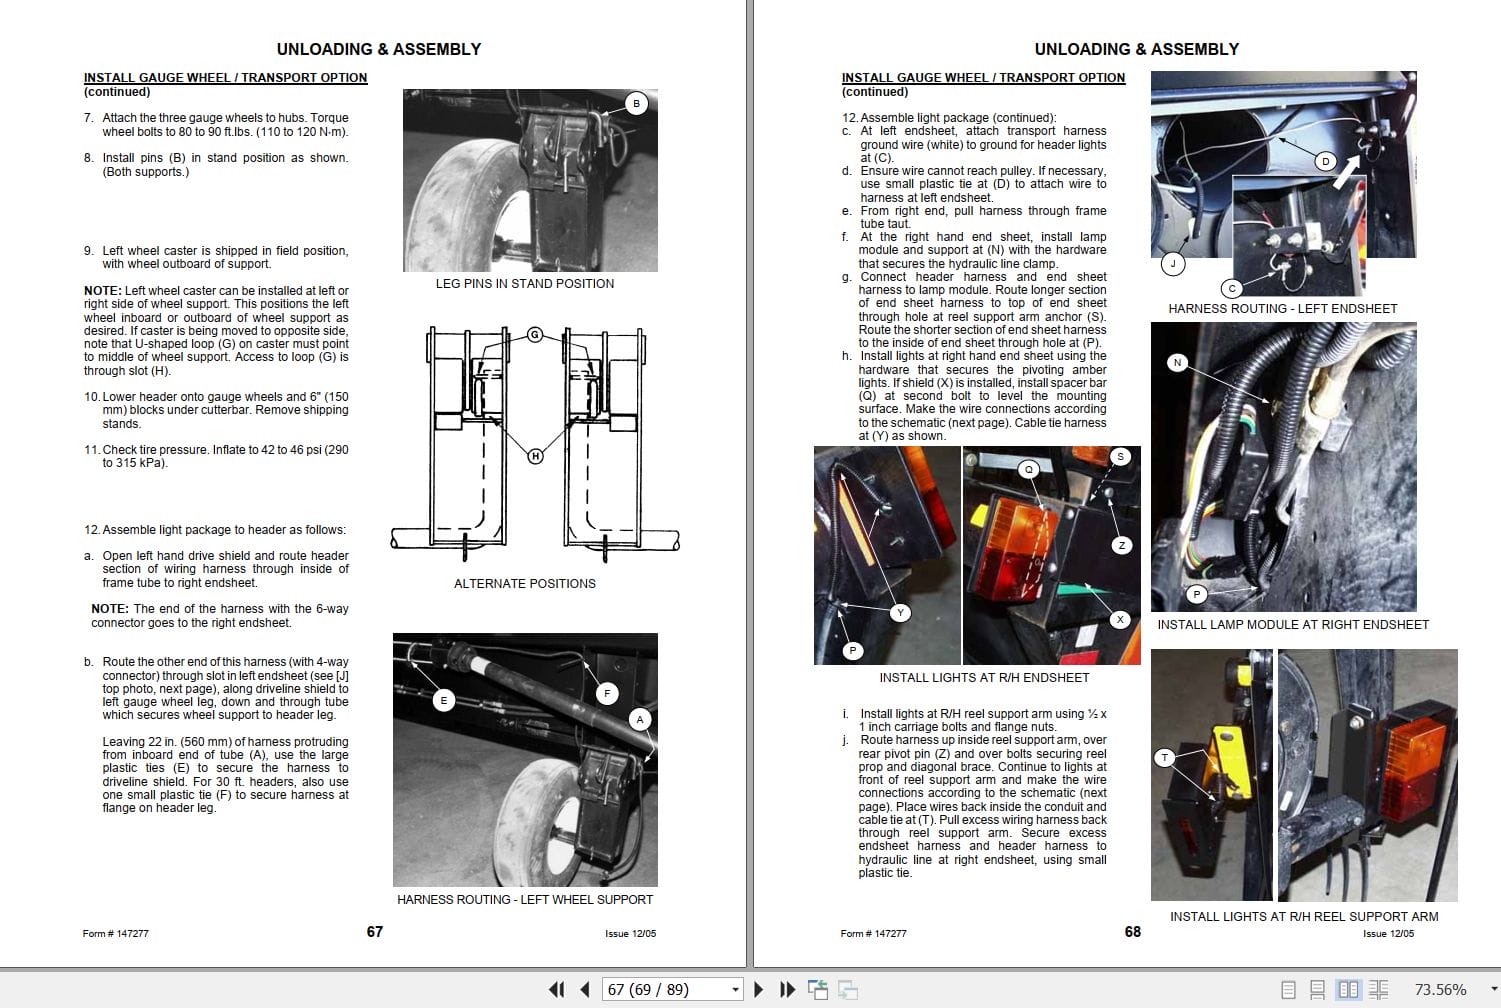
Task: Click the caption HARNESS ROUTING - LEFT WHEEL SUPPORT
Action: point(525,900)
